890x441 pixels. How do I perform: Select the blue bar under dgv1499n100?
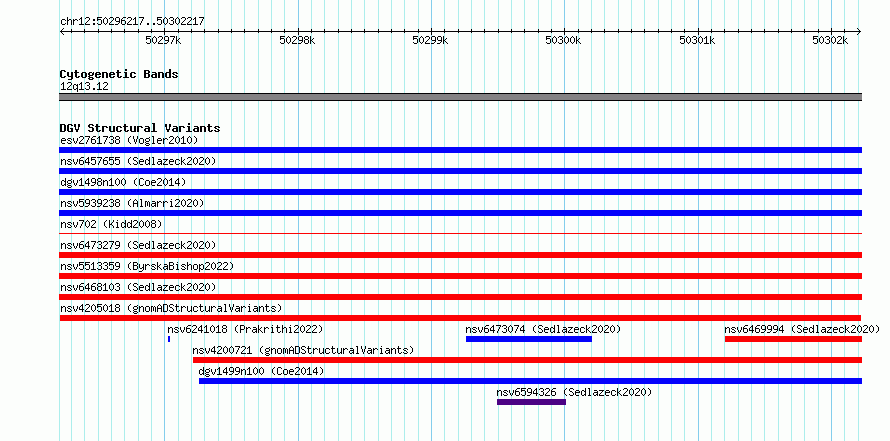pyautogui.click(x=530, y=381)
